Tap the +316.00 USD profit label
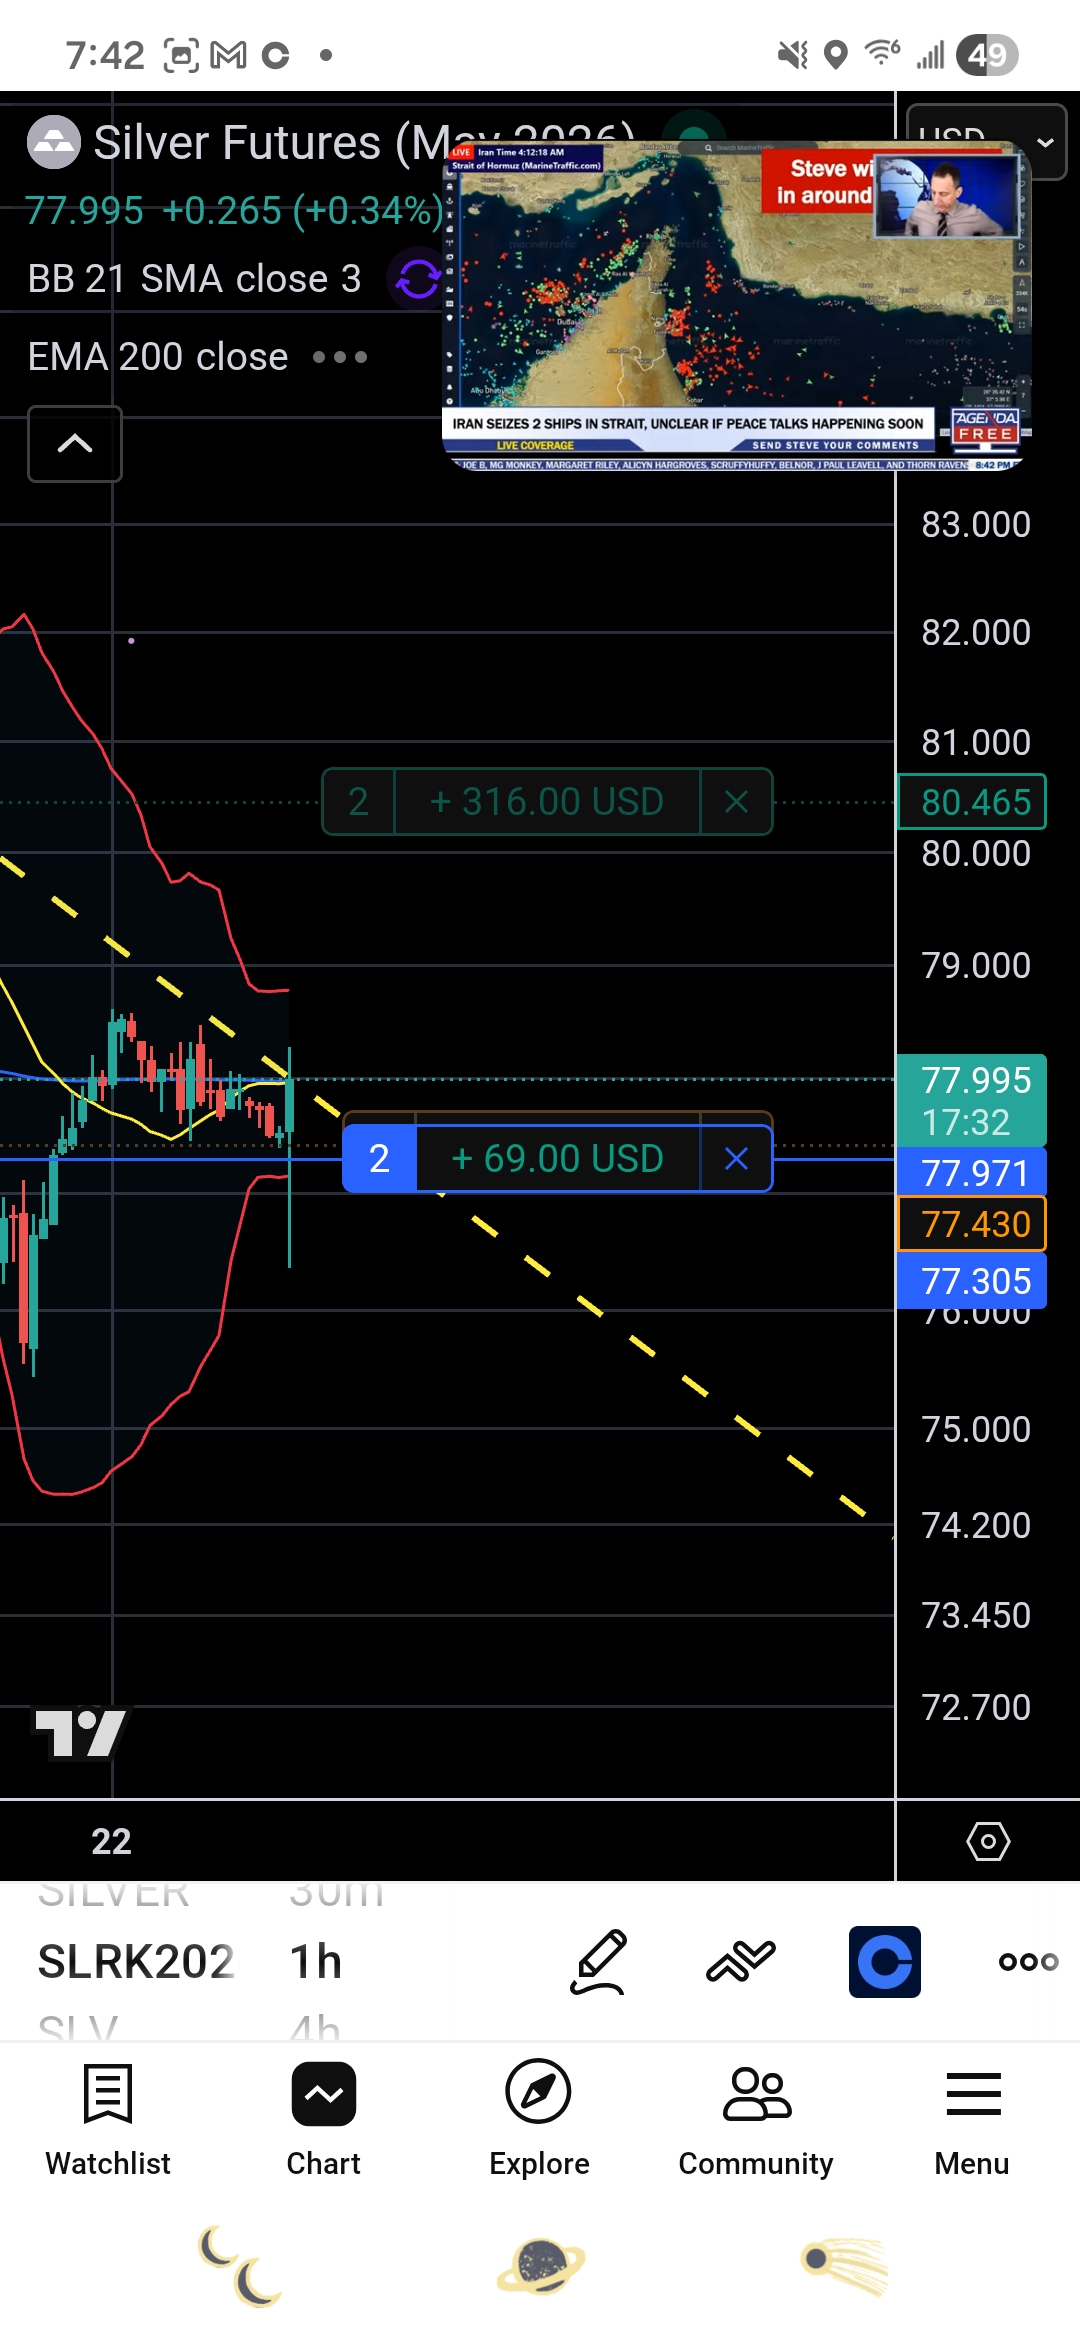The width and height of the screenshot is (1080, 2340). (x=547, y=801)
